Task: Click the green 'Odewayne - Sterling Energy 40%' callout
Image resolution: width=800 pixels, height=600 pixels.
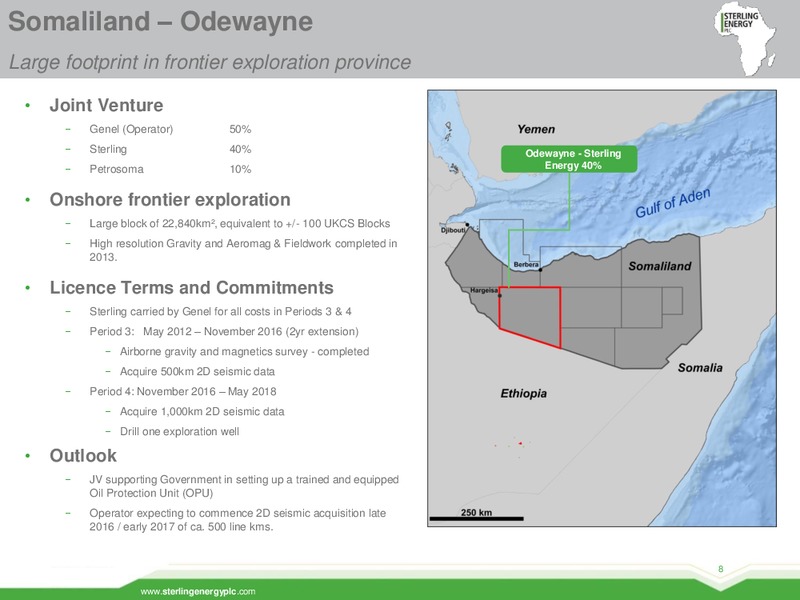Action: coord(569,159)
